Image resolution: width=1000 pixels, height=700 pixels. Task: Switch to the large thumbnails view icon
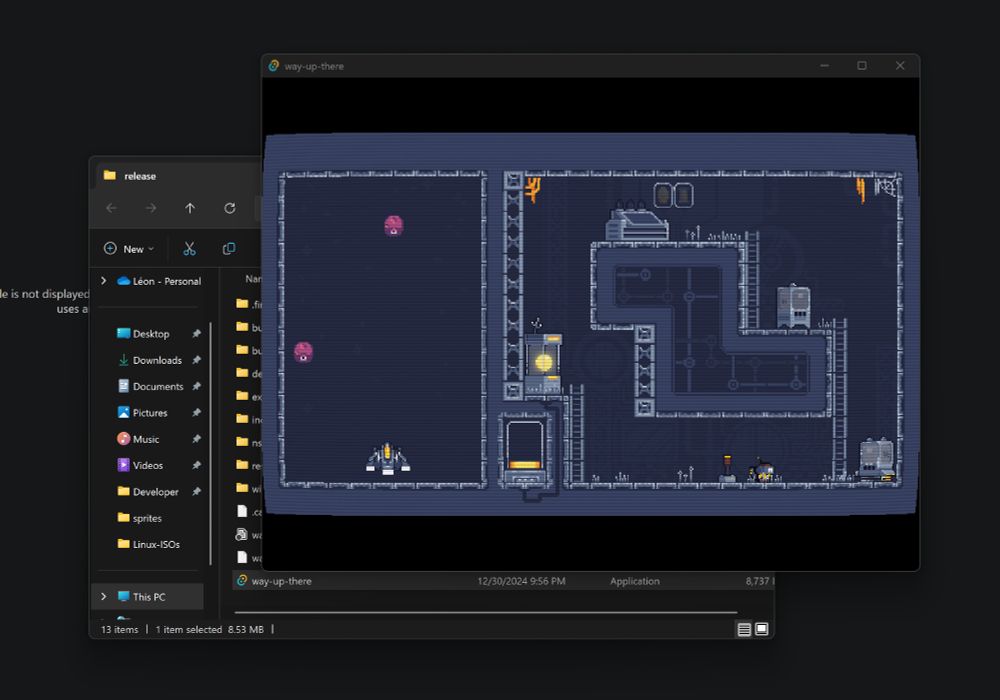(x=761, y=629)
